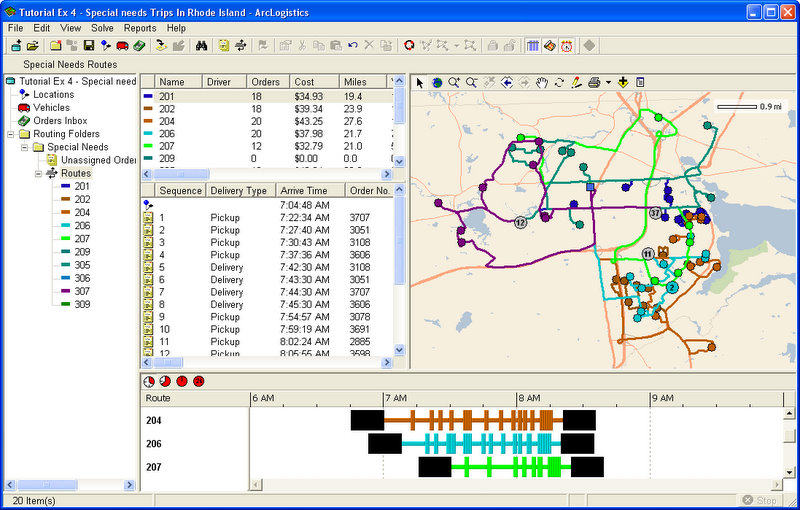Image resolution: width=800 pixels, height=510 pixels.
Task: Select the Pan hand tool on map toolbar
Action: pyautogui.click(x=541, y=82)
